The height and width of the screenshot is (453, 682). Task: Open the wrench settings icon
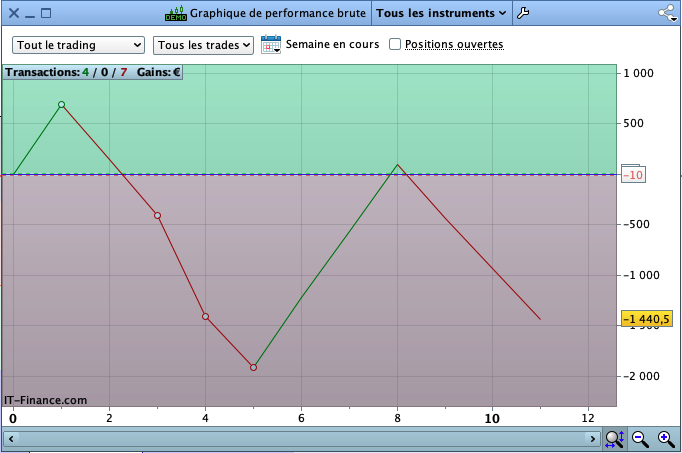523,13
